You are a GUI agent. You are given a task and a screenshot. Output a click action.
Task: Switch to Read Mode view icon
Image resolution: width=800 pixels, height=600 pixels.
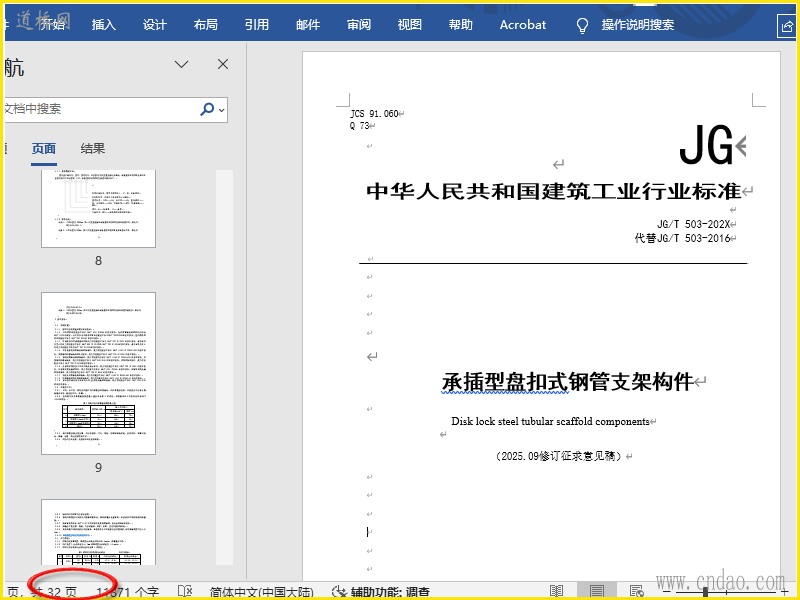[x=556, y=591]
